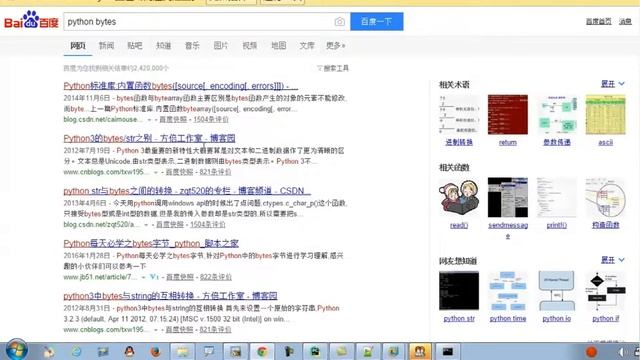Open dropdown arrow beside blog.csdn.net/caimouse URL
Image resolution: width=640 pixels, height=360 pixels.
pyautogui.click(x=149, y=120)
